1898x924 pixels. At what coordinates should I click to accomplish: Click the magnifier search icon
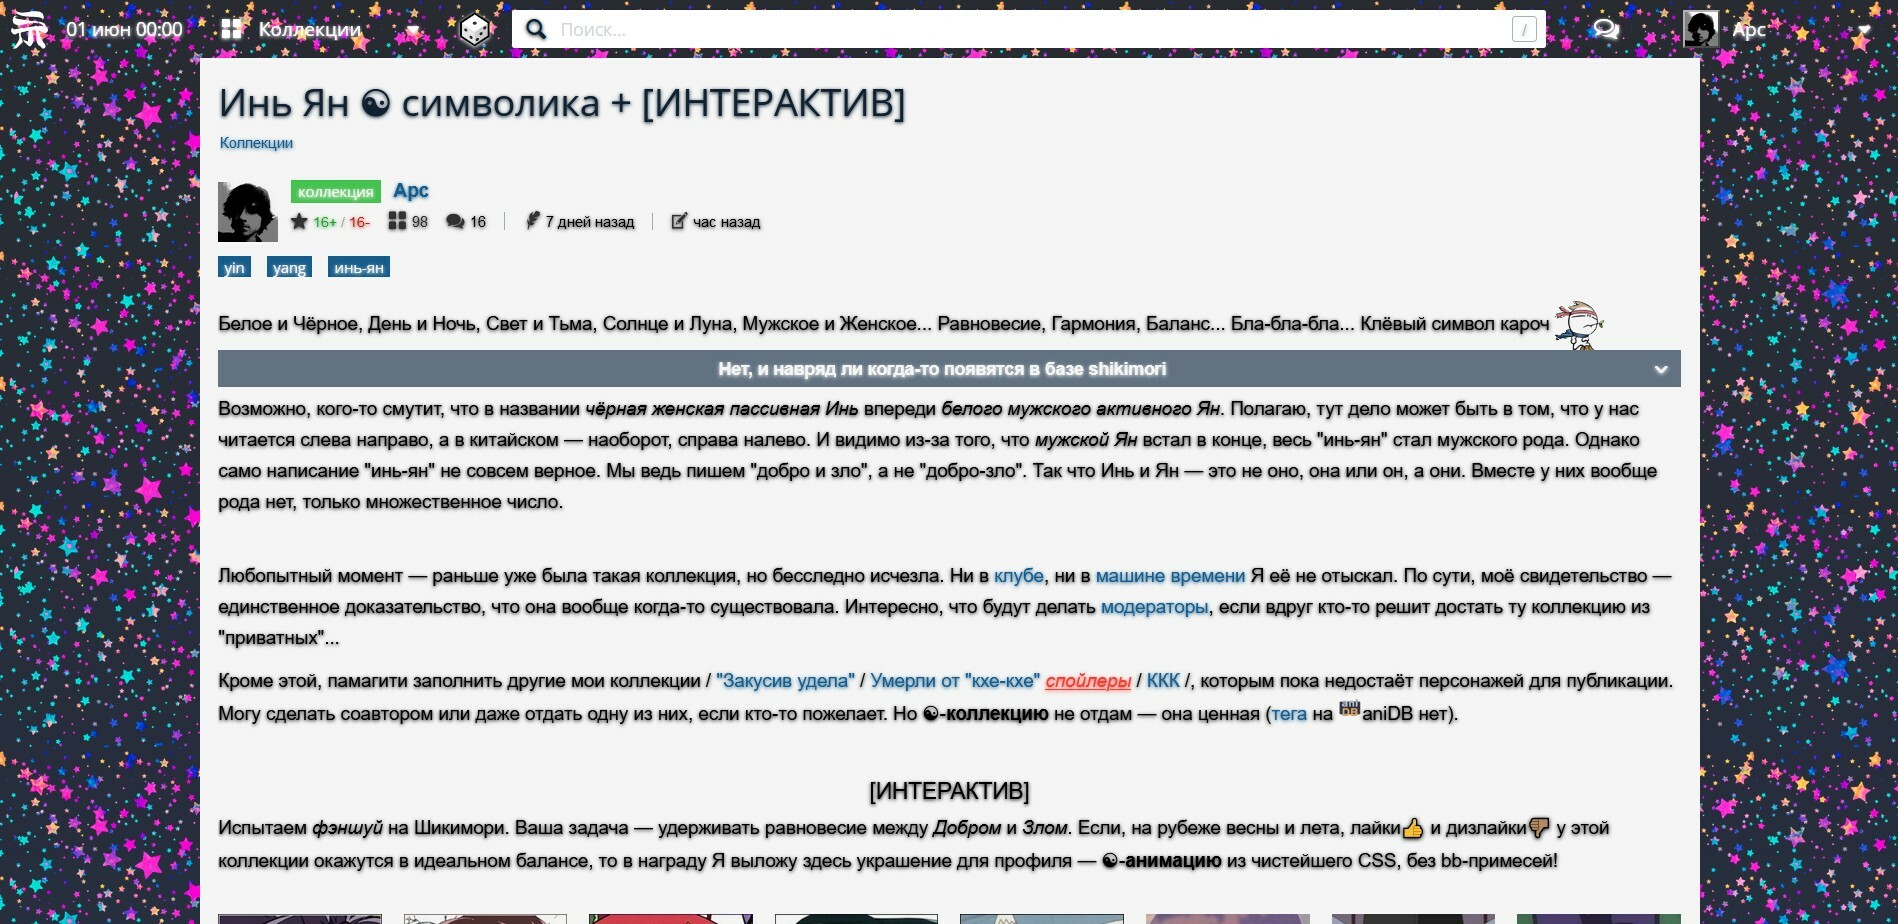click(536, 30)
